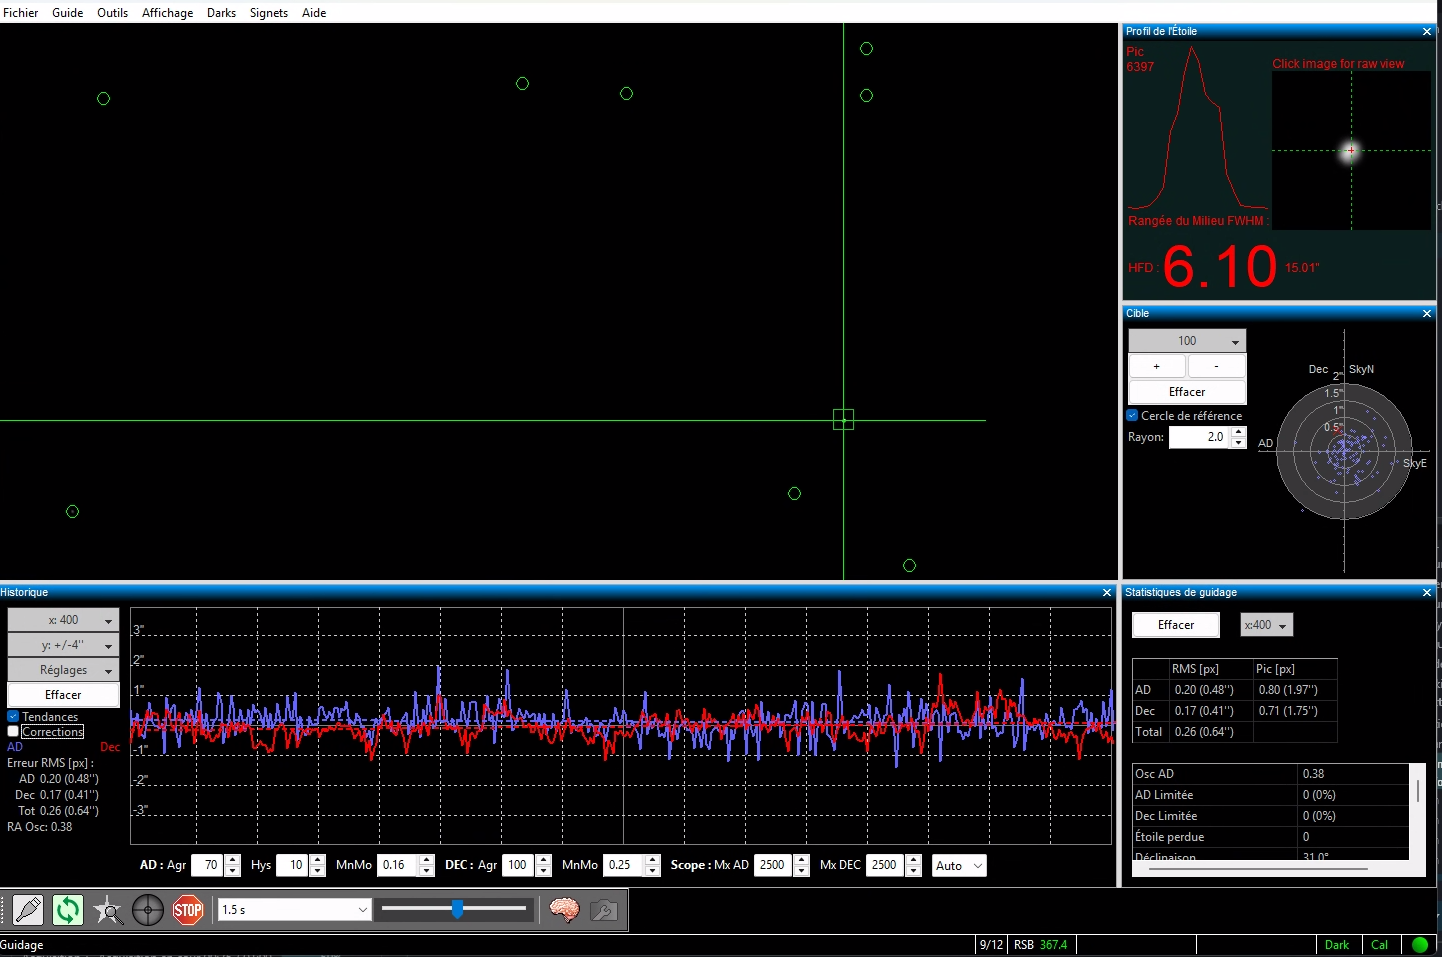Open the x:400 statistics dropdown

click(1267, 625)
